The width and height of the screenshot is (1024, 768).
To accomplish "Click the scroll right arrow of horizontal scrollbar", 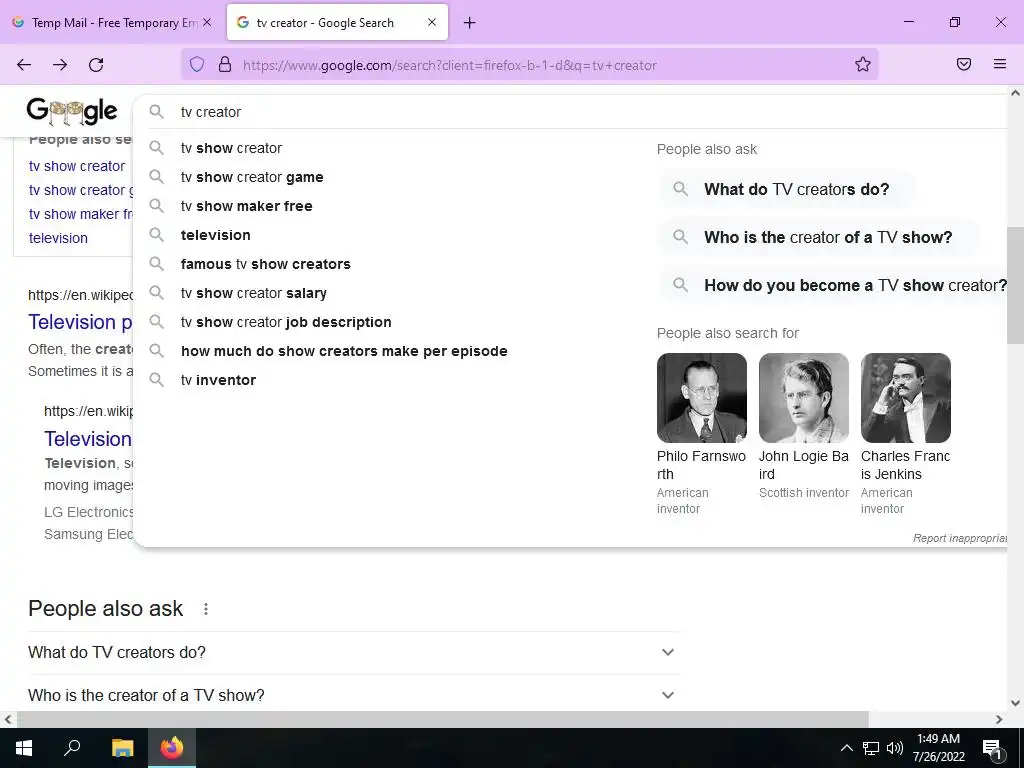I will point(999,719).
